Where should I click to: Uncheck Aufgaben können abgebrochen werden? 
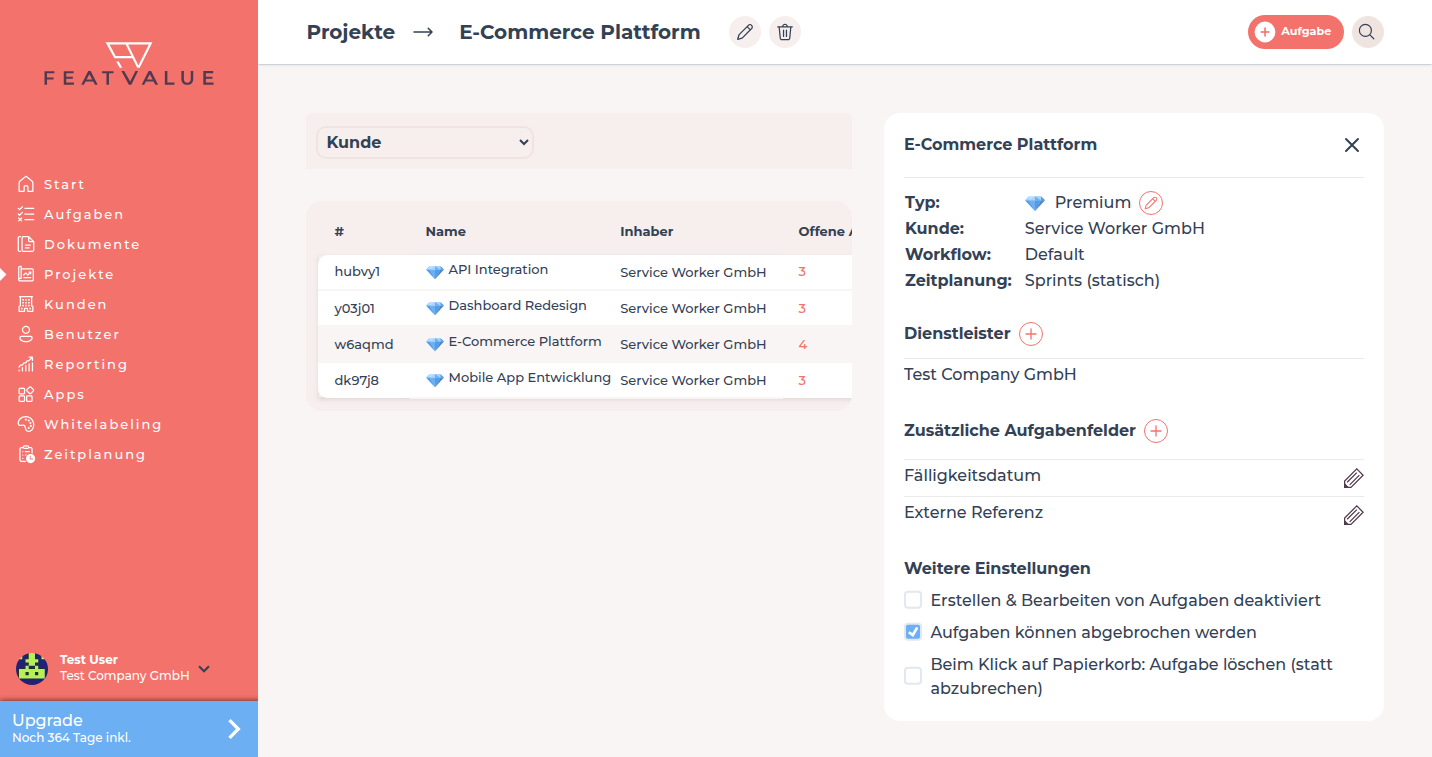pyautogui.click(x=913, y=632)
